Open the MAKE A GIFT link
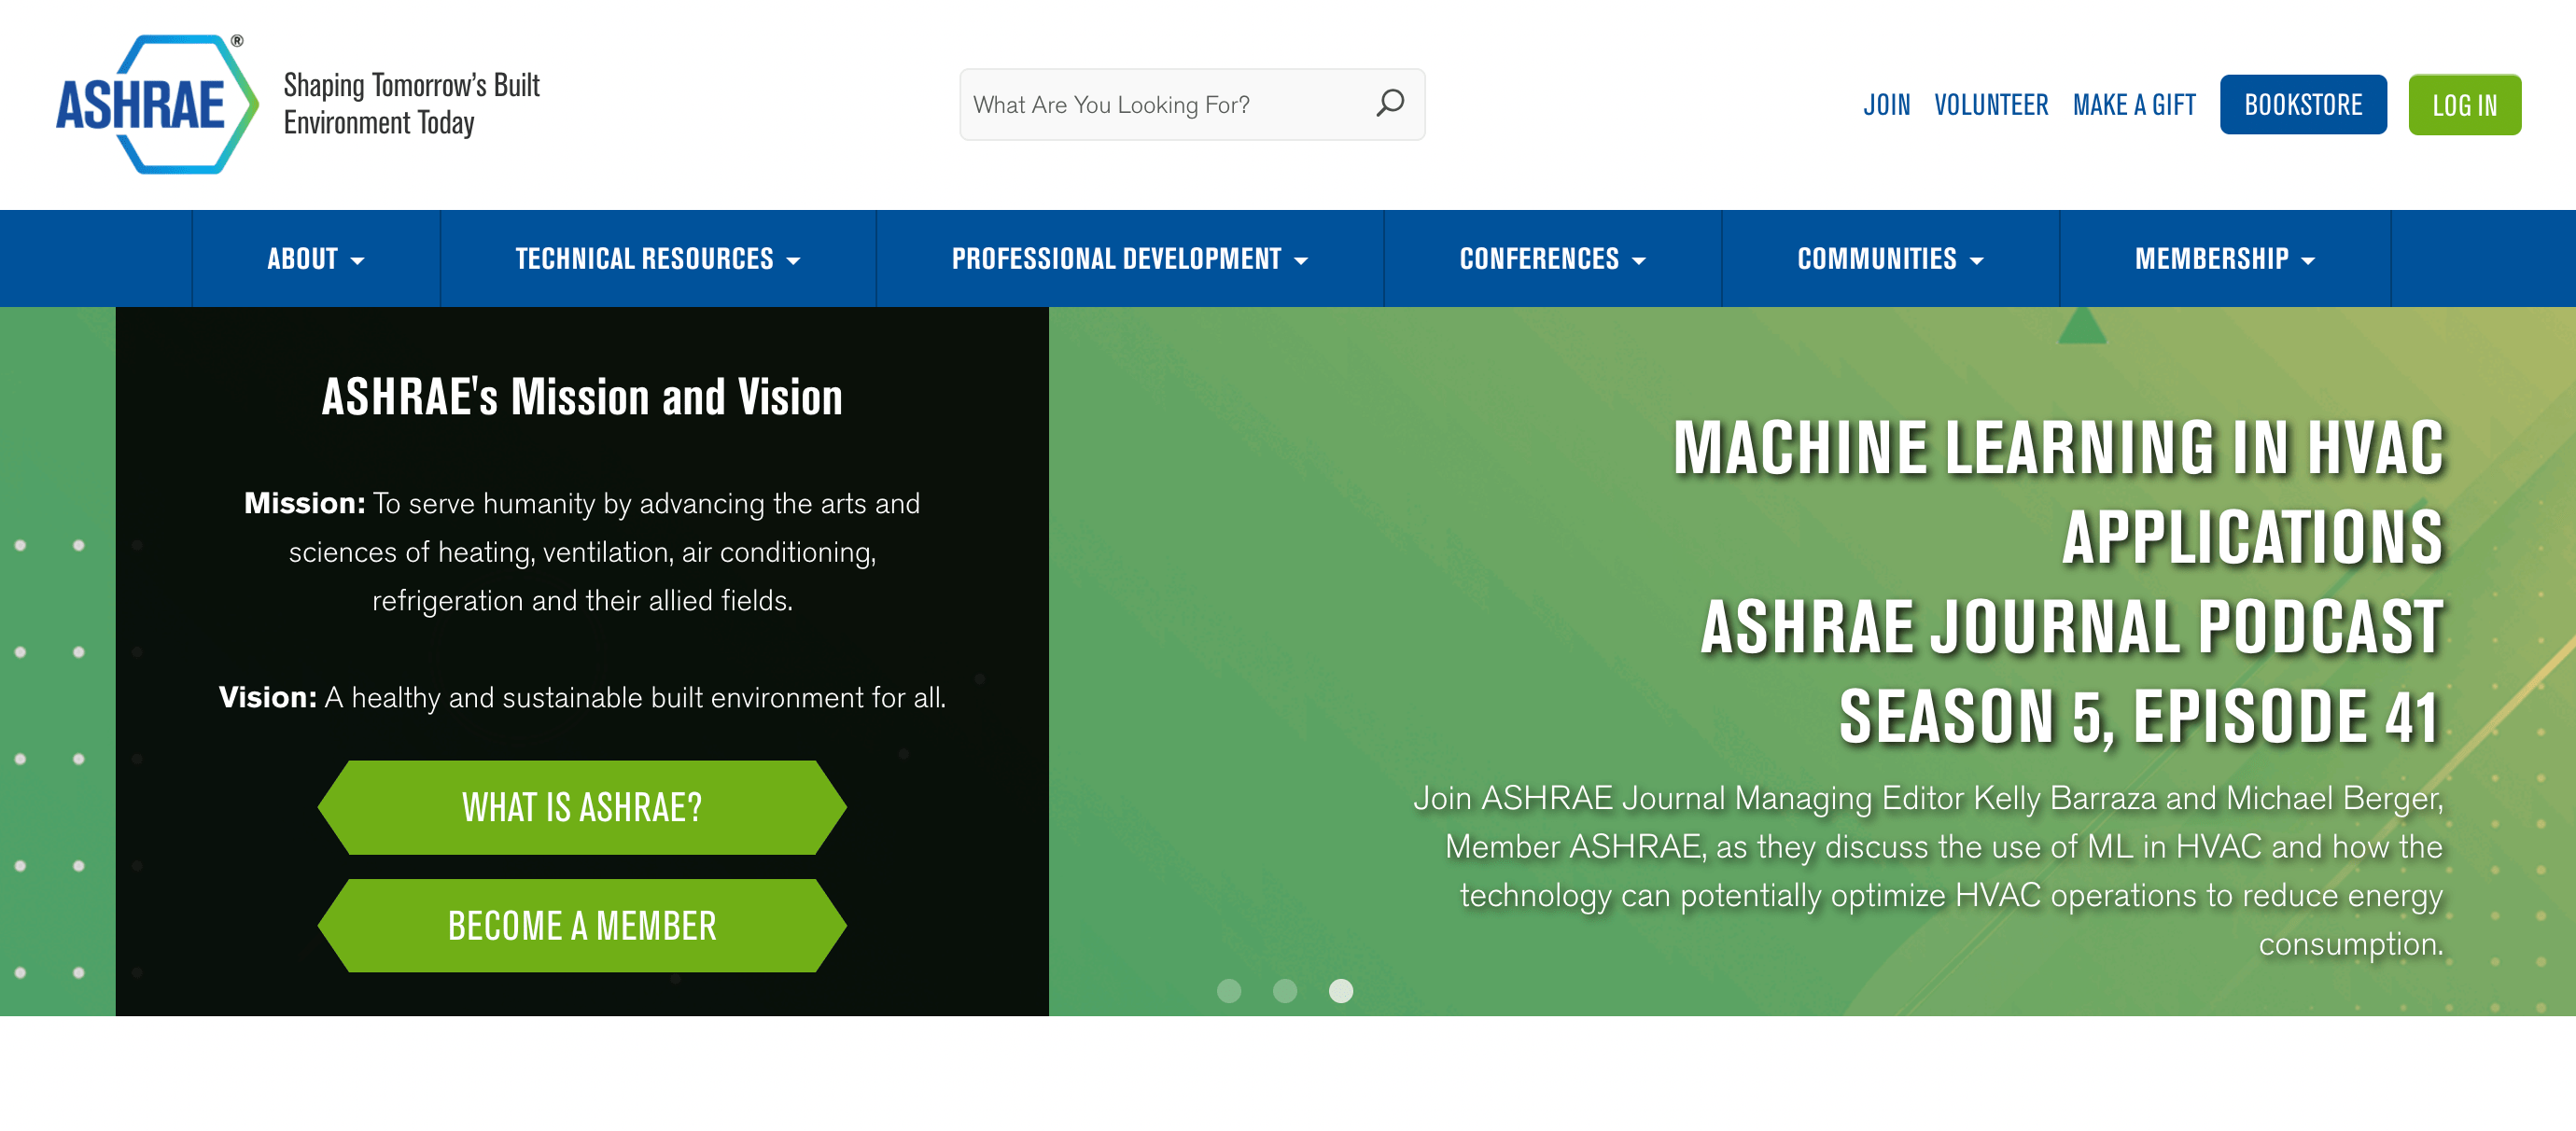2576x1131 pixels. (2134, 105)
